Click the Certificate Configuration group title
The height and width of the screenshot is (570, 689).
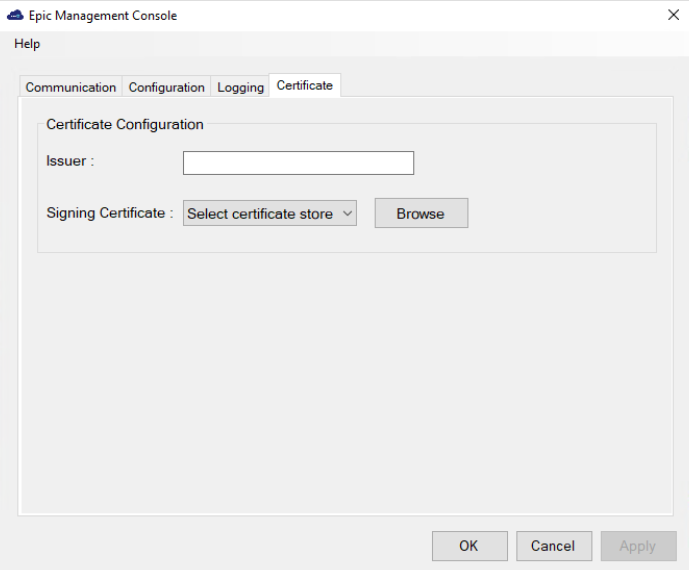(x=125, y=124)
